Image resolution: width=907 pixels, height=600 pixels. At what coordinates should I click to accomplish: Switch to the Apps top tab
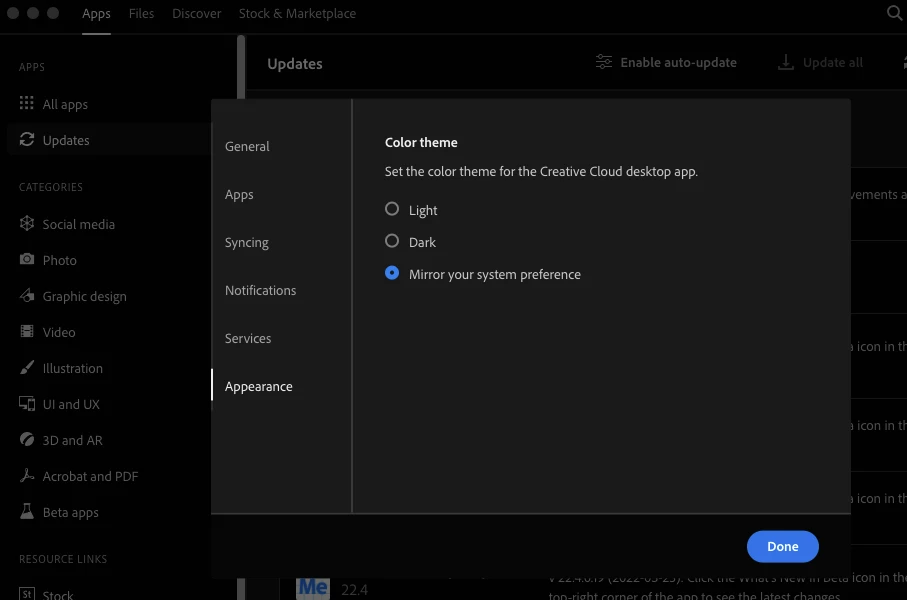[x=96, y=13]
